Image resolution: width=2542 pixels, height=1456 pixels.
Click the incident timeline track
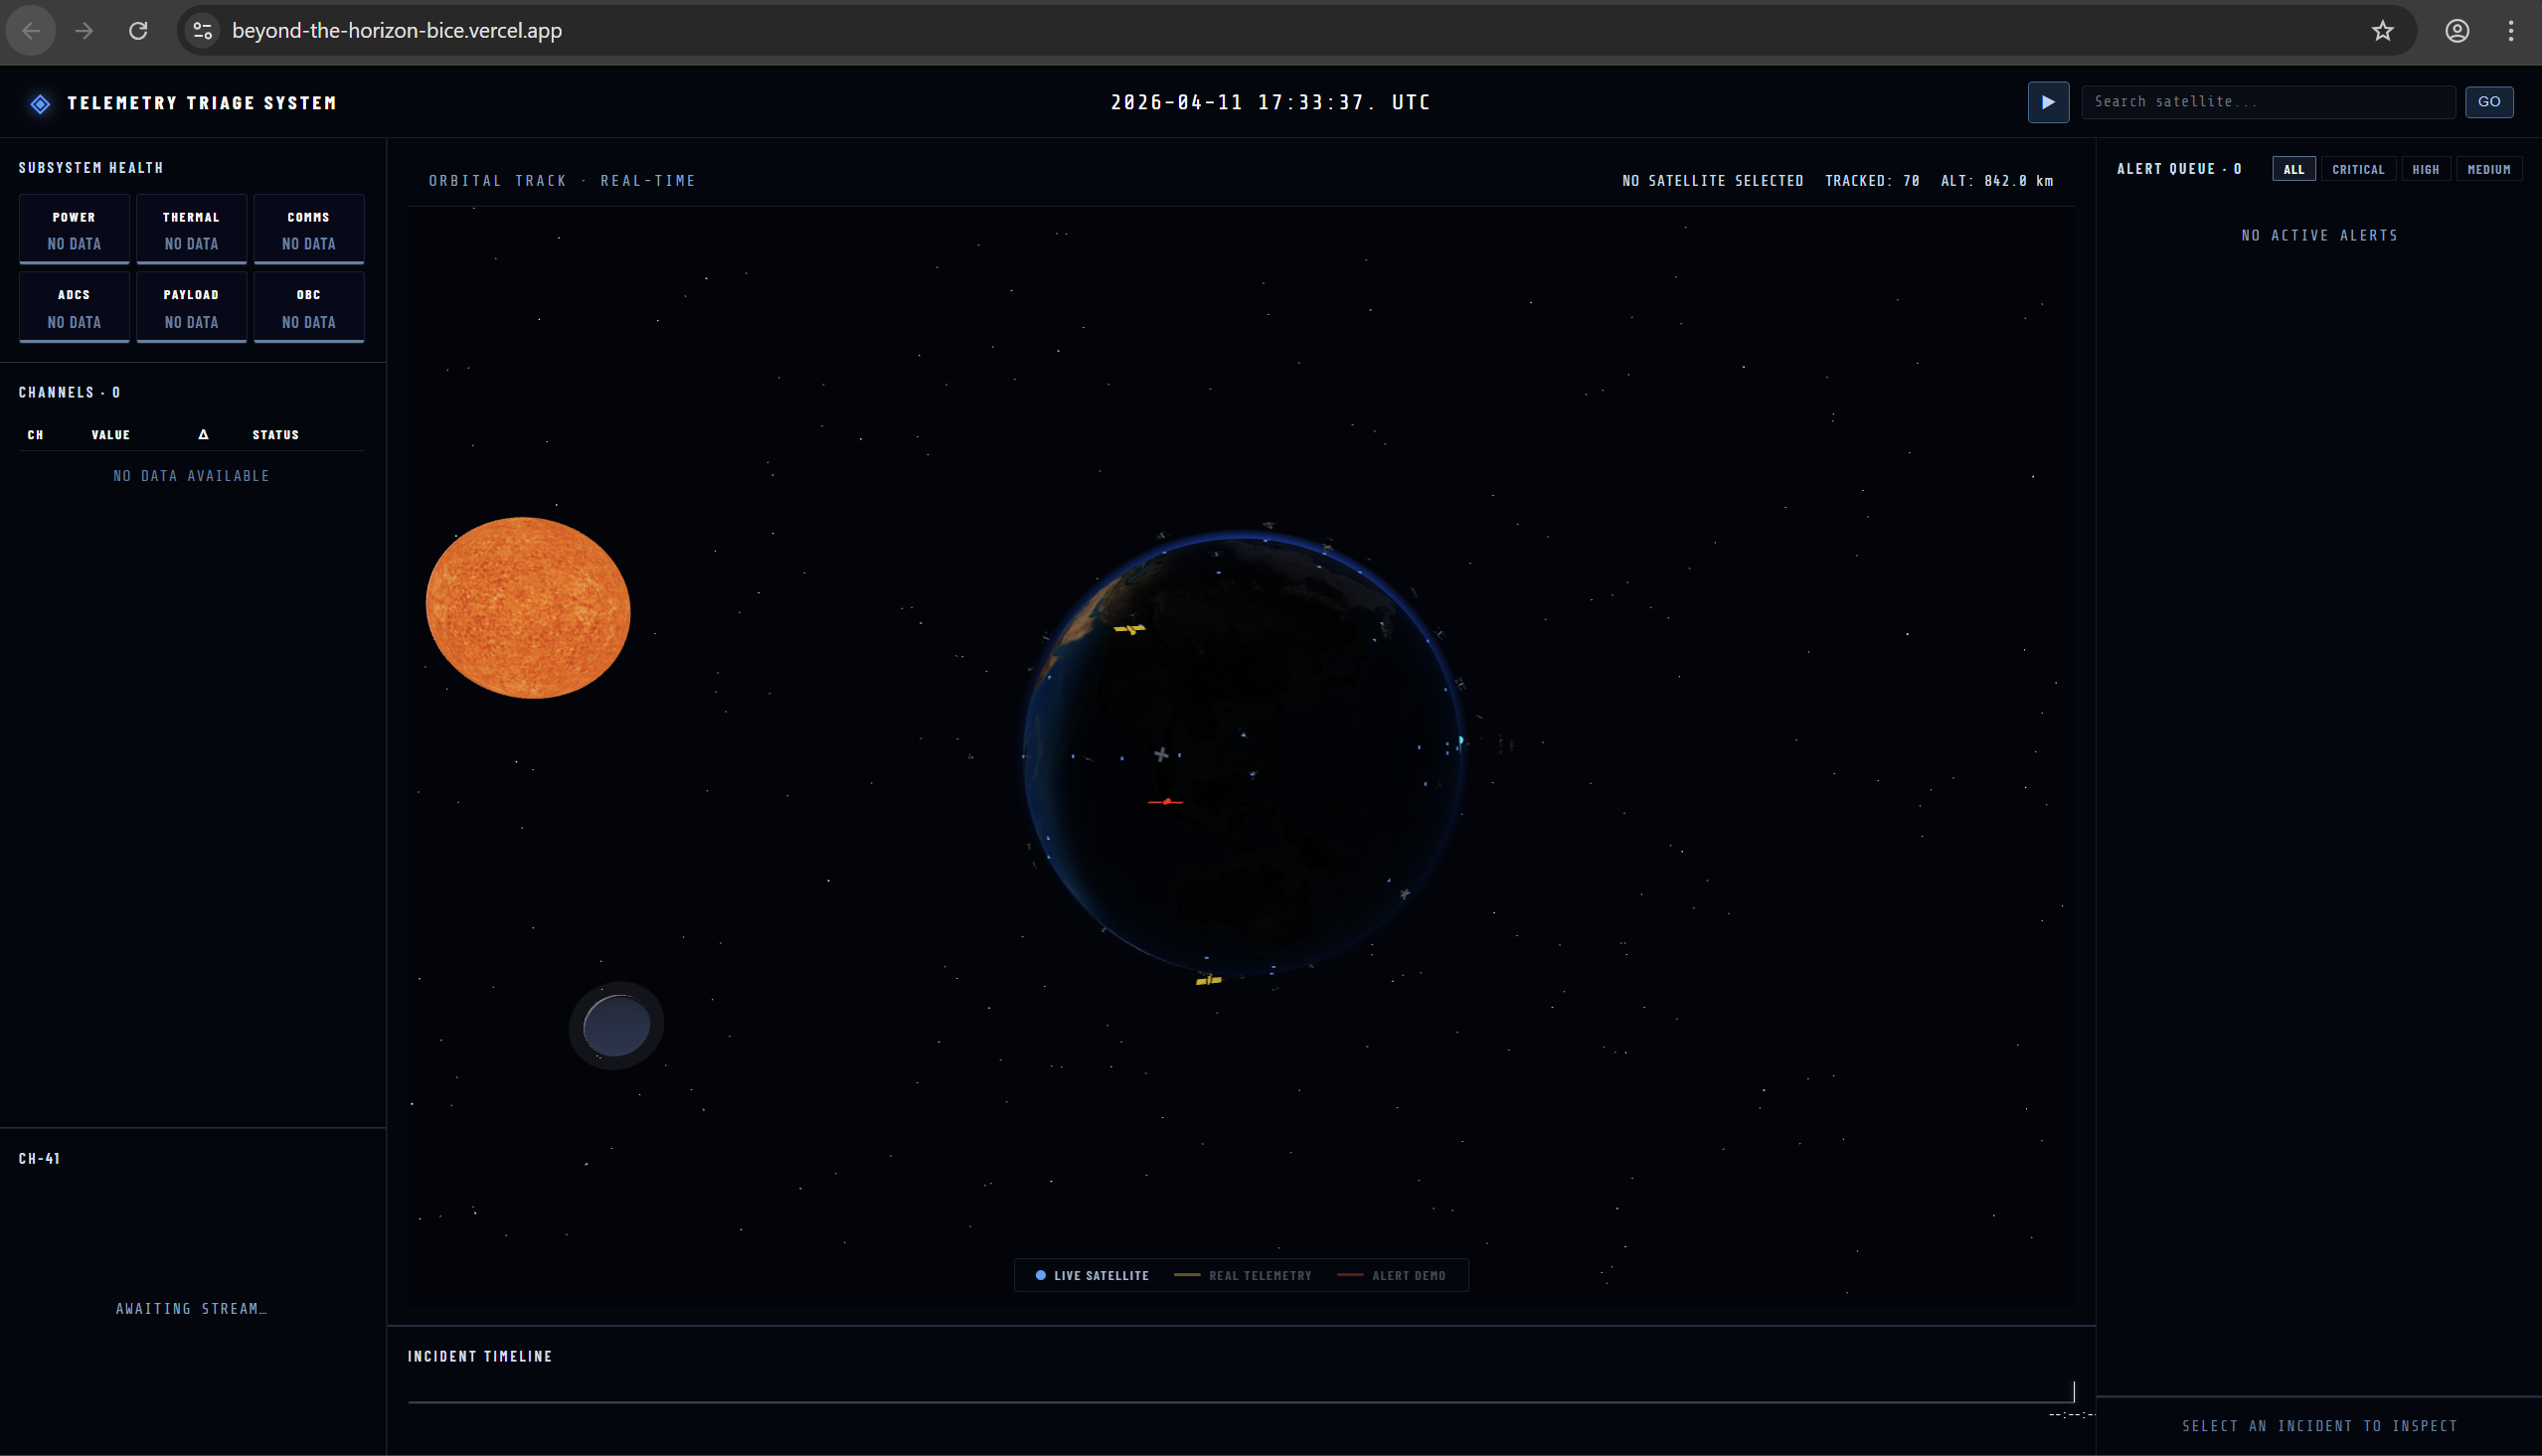point(1240,1401)
